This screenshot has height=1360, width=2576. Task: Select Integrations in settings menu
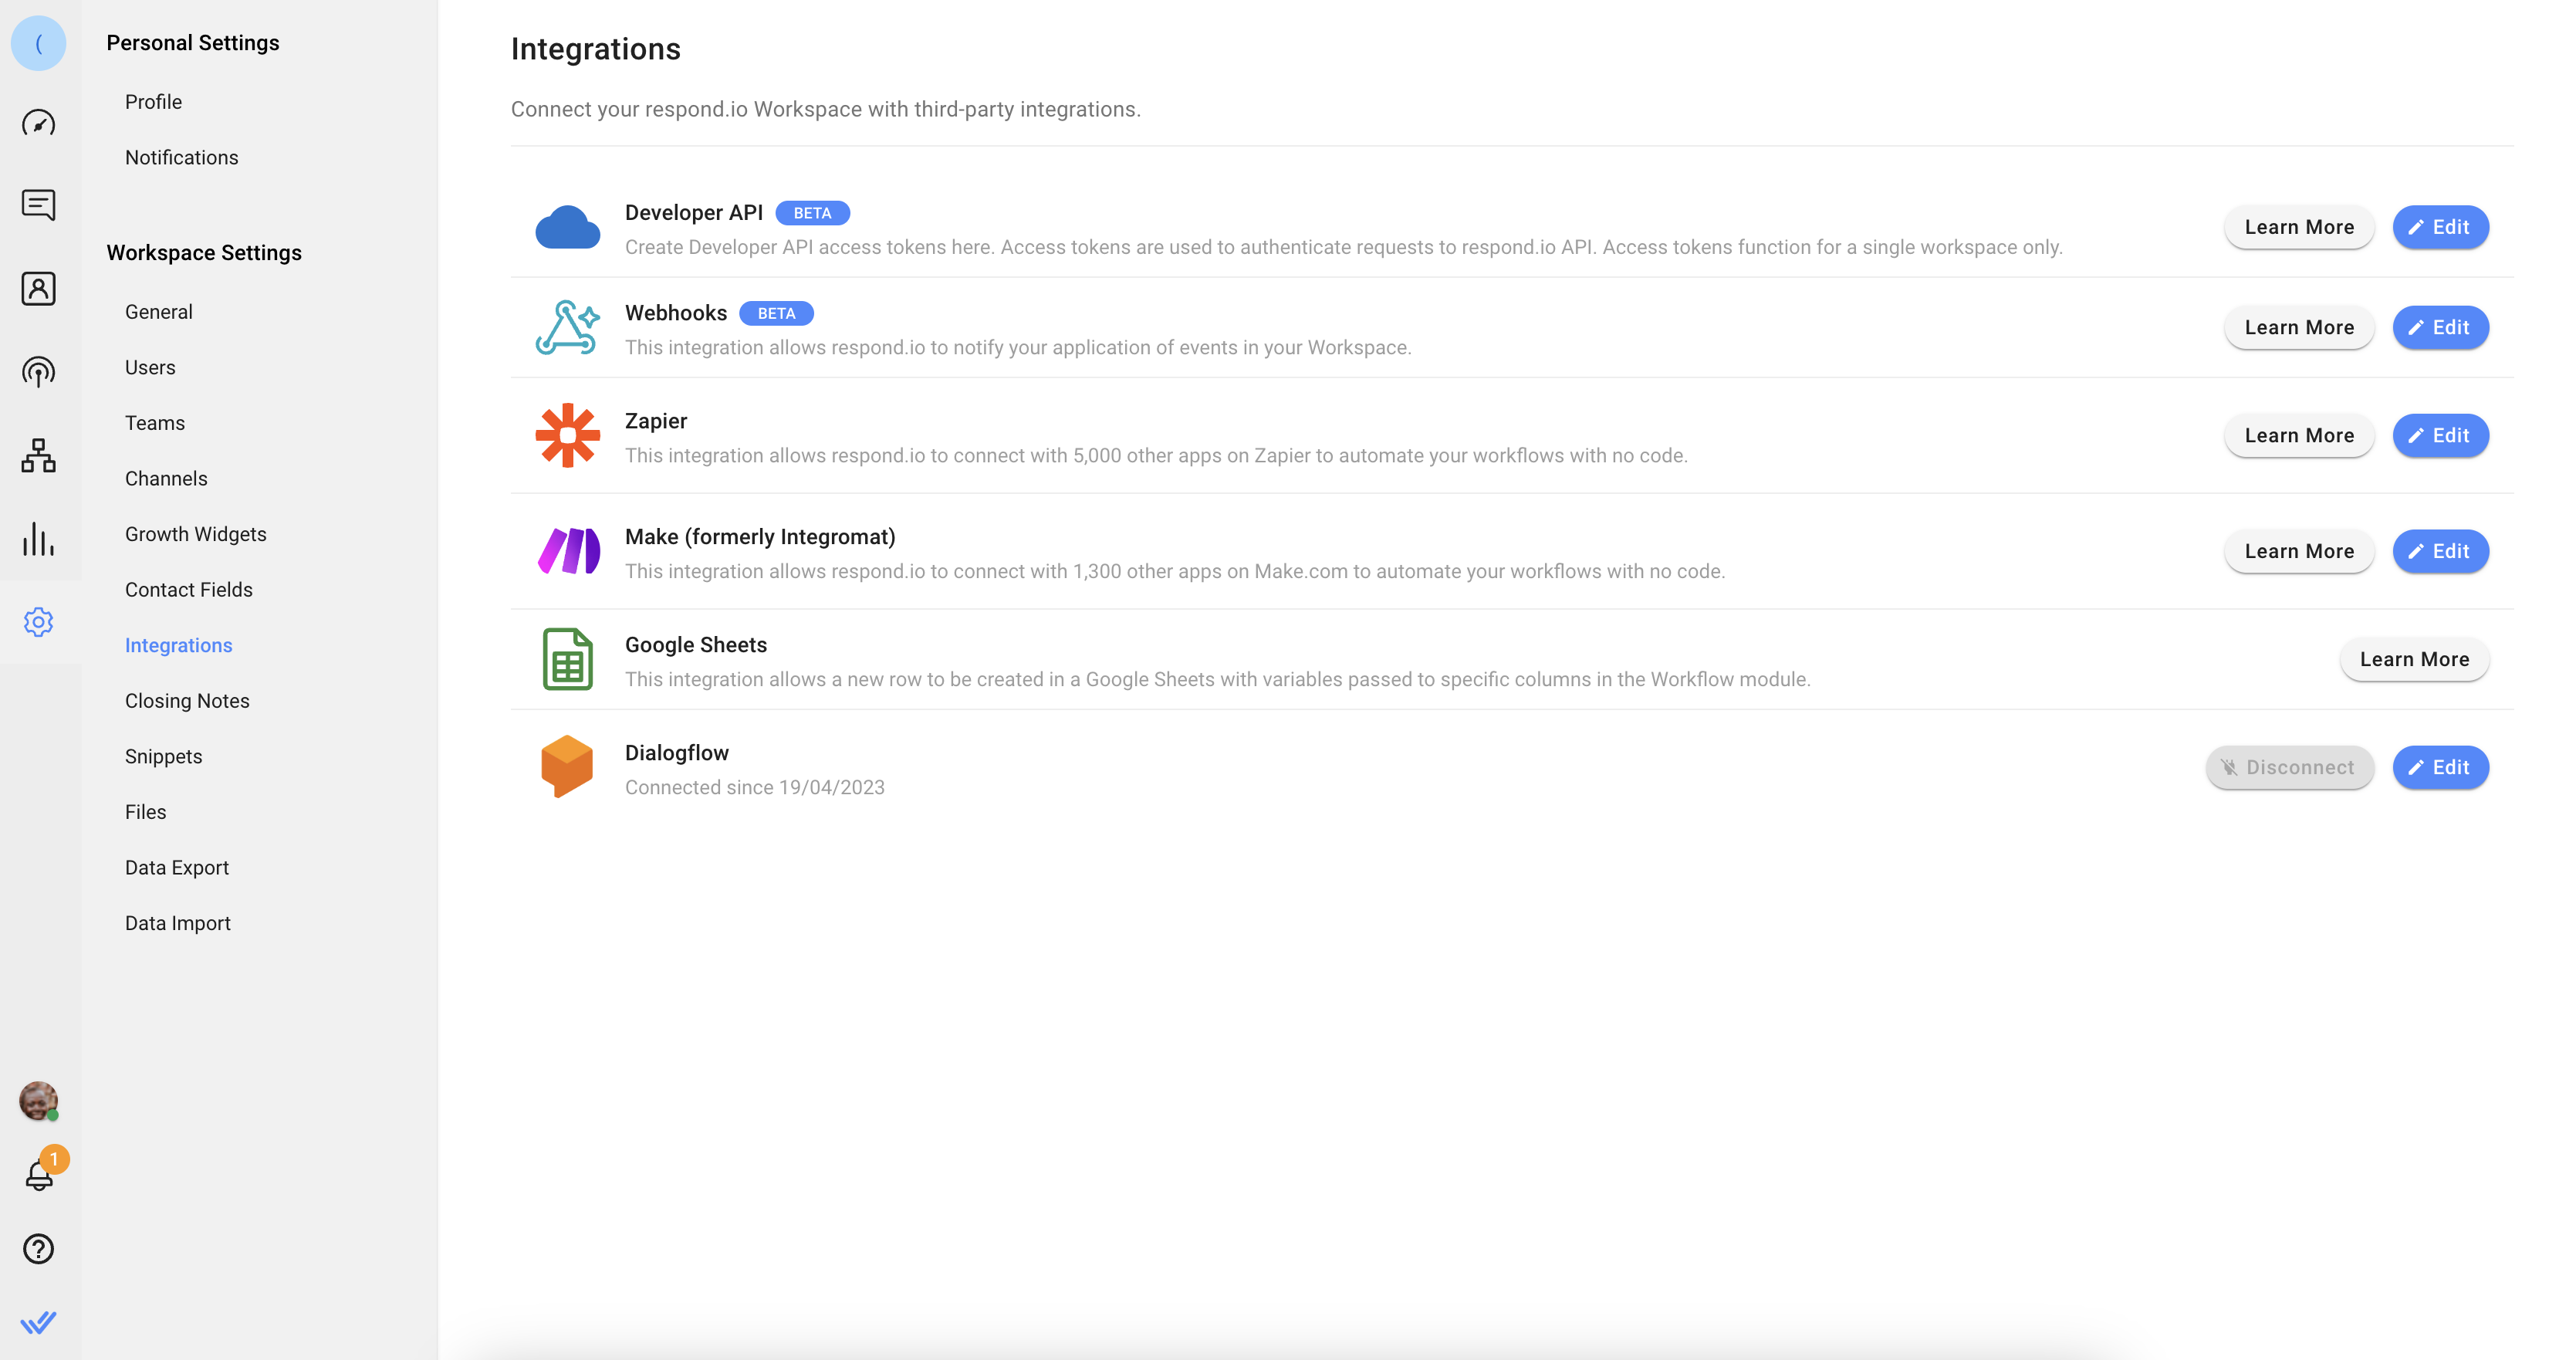(178, 645)
